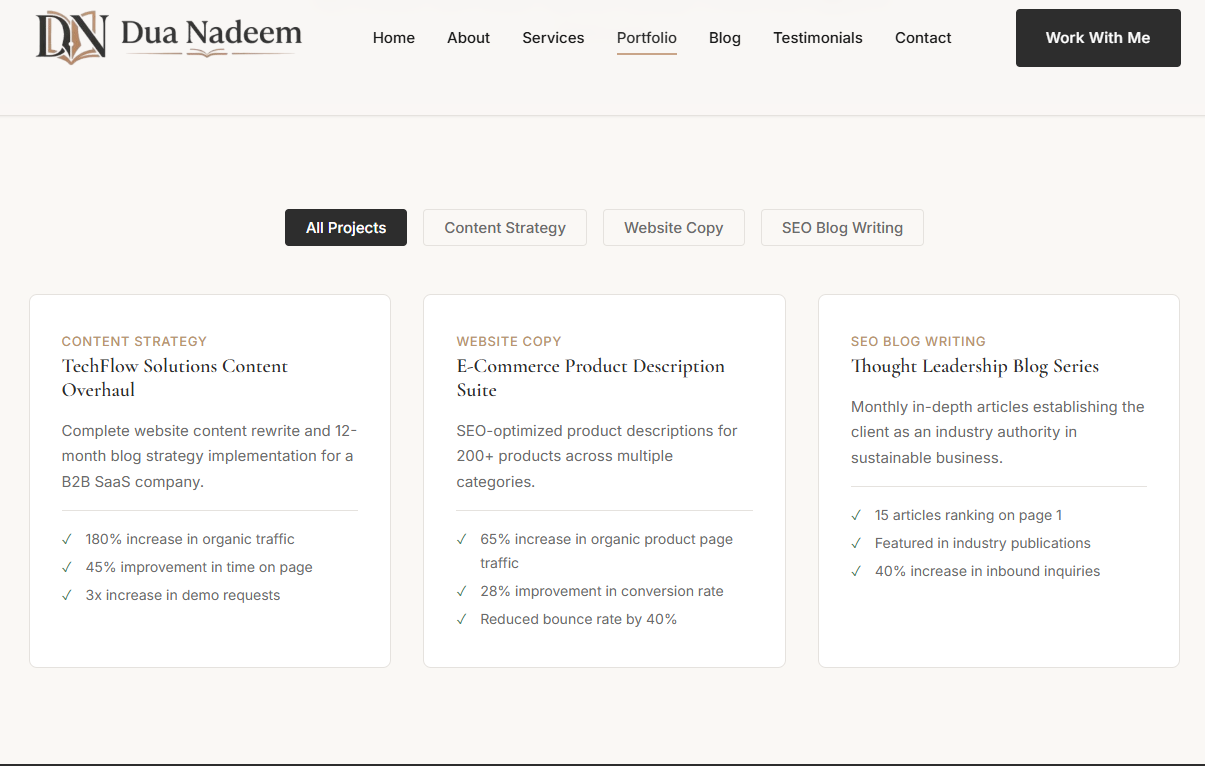
Task: Filter projects by SEO Blog Writing
Action: (841, 227)
